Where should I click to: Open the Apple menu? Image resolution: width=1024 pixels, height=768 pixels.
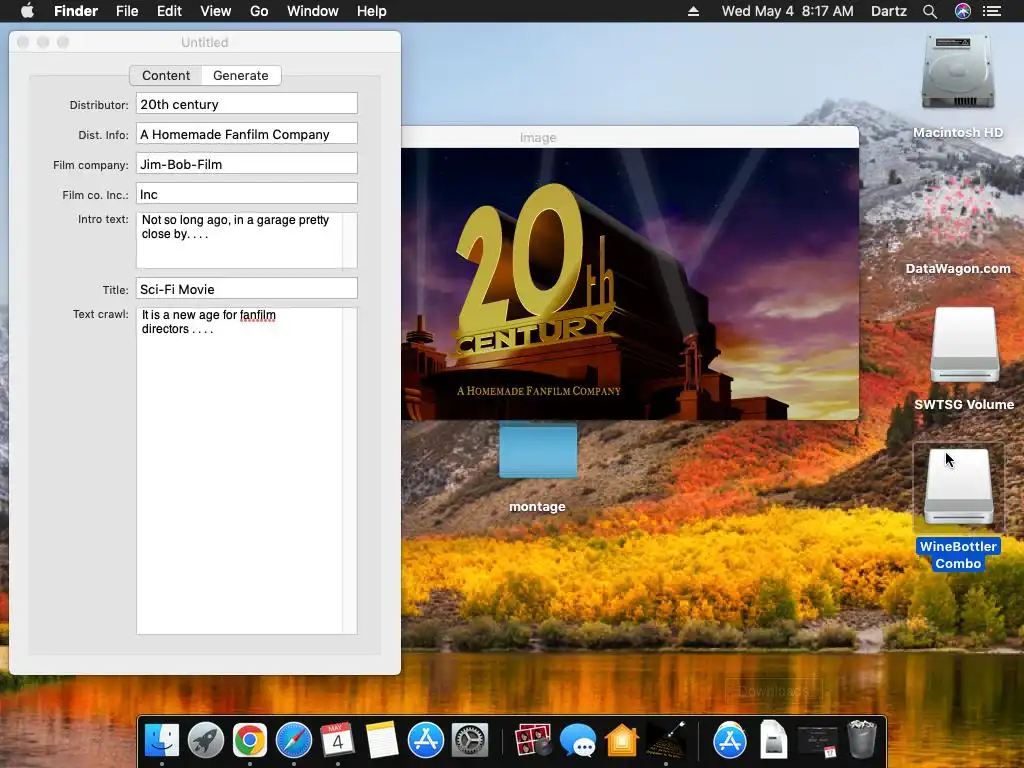tap(27, 11)
